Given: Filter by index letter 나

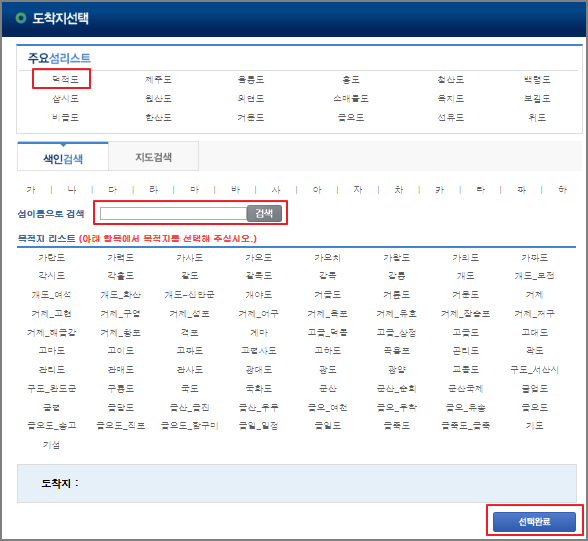Looking at the screenshot, I should coord(72,190).
